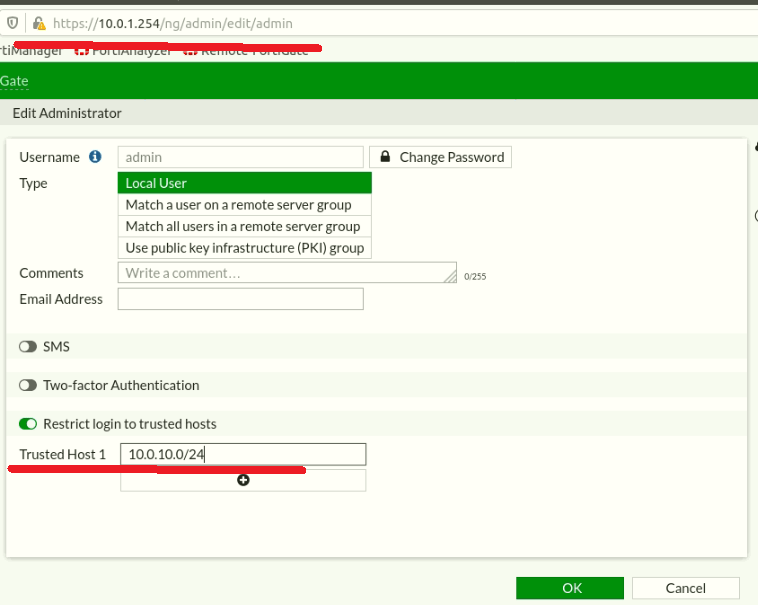Focus the Comments text area
The width and height of the screenshot is (758, 605).
tap(286, 273)
